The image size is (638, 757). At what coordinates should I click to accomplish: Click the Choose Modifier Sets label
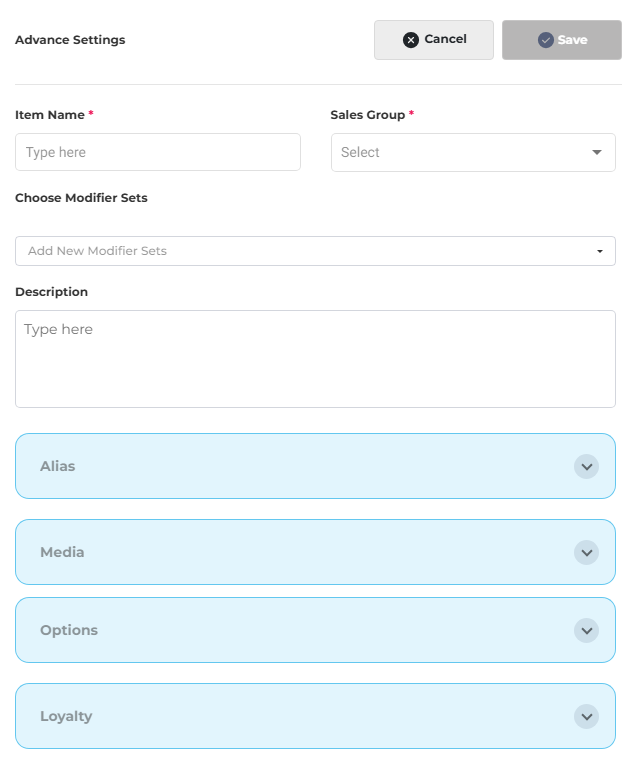tap(81, 198)
